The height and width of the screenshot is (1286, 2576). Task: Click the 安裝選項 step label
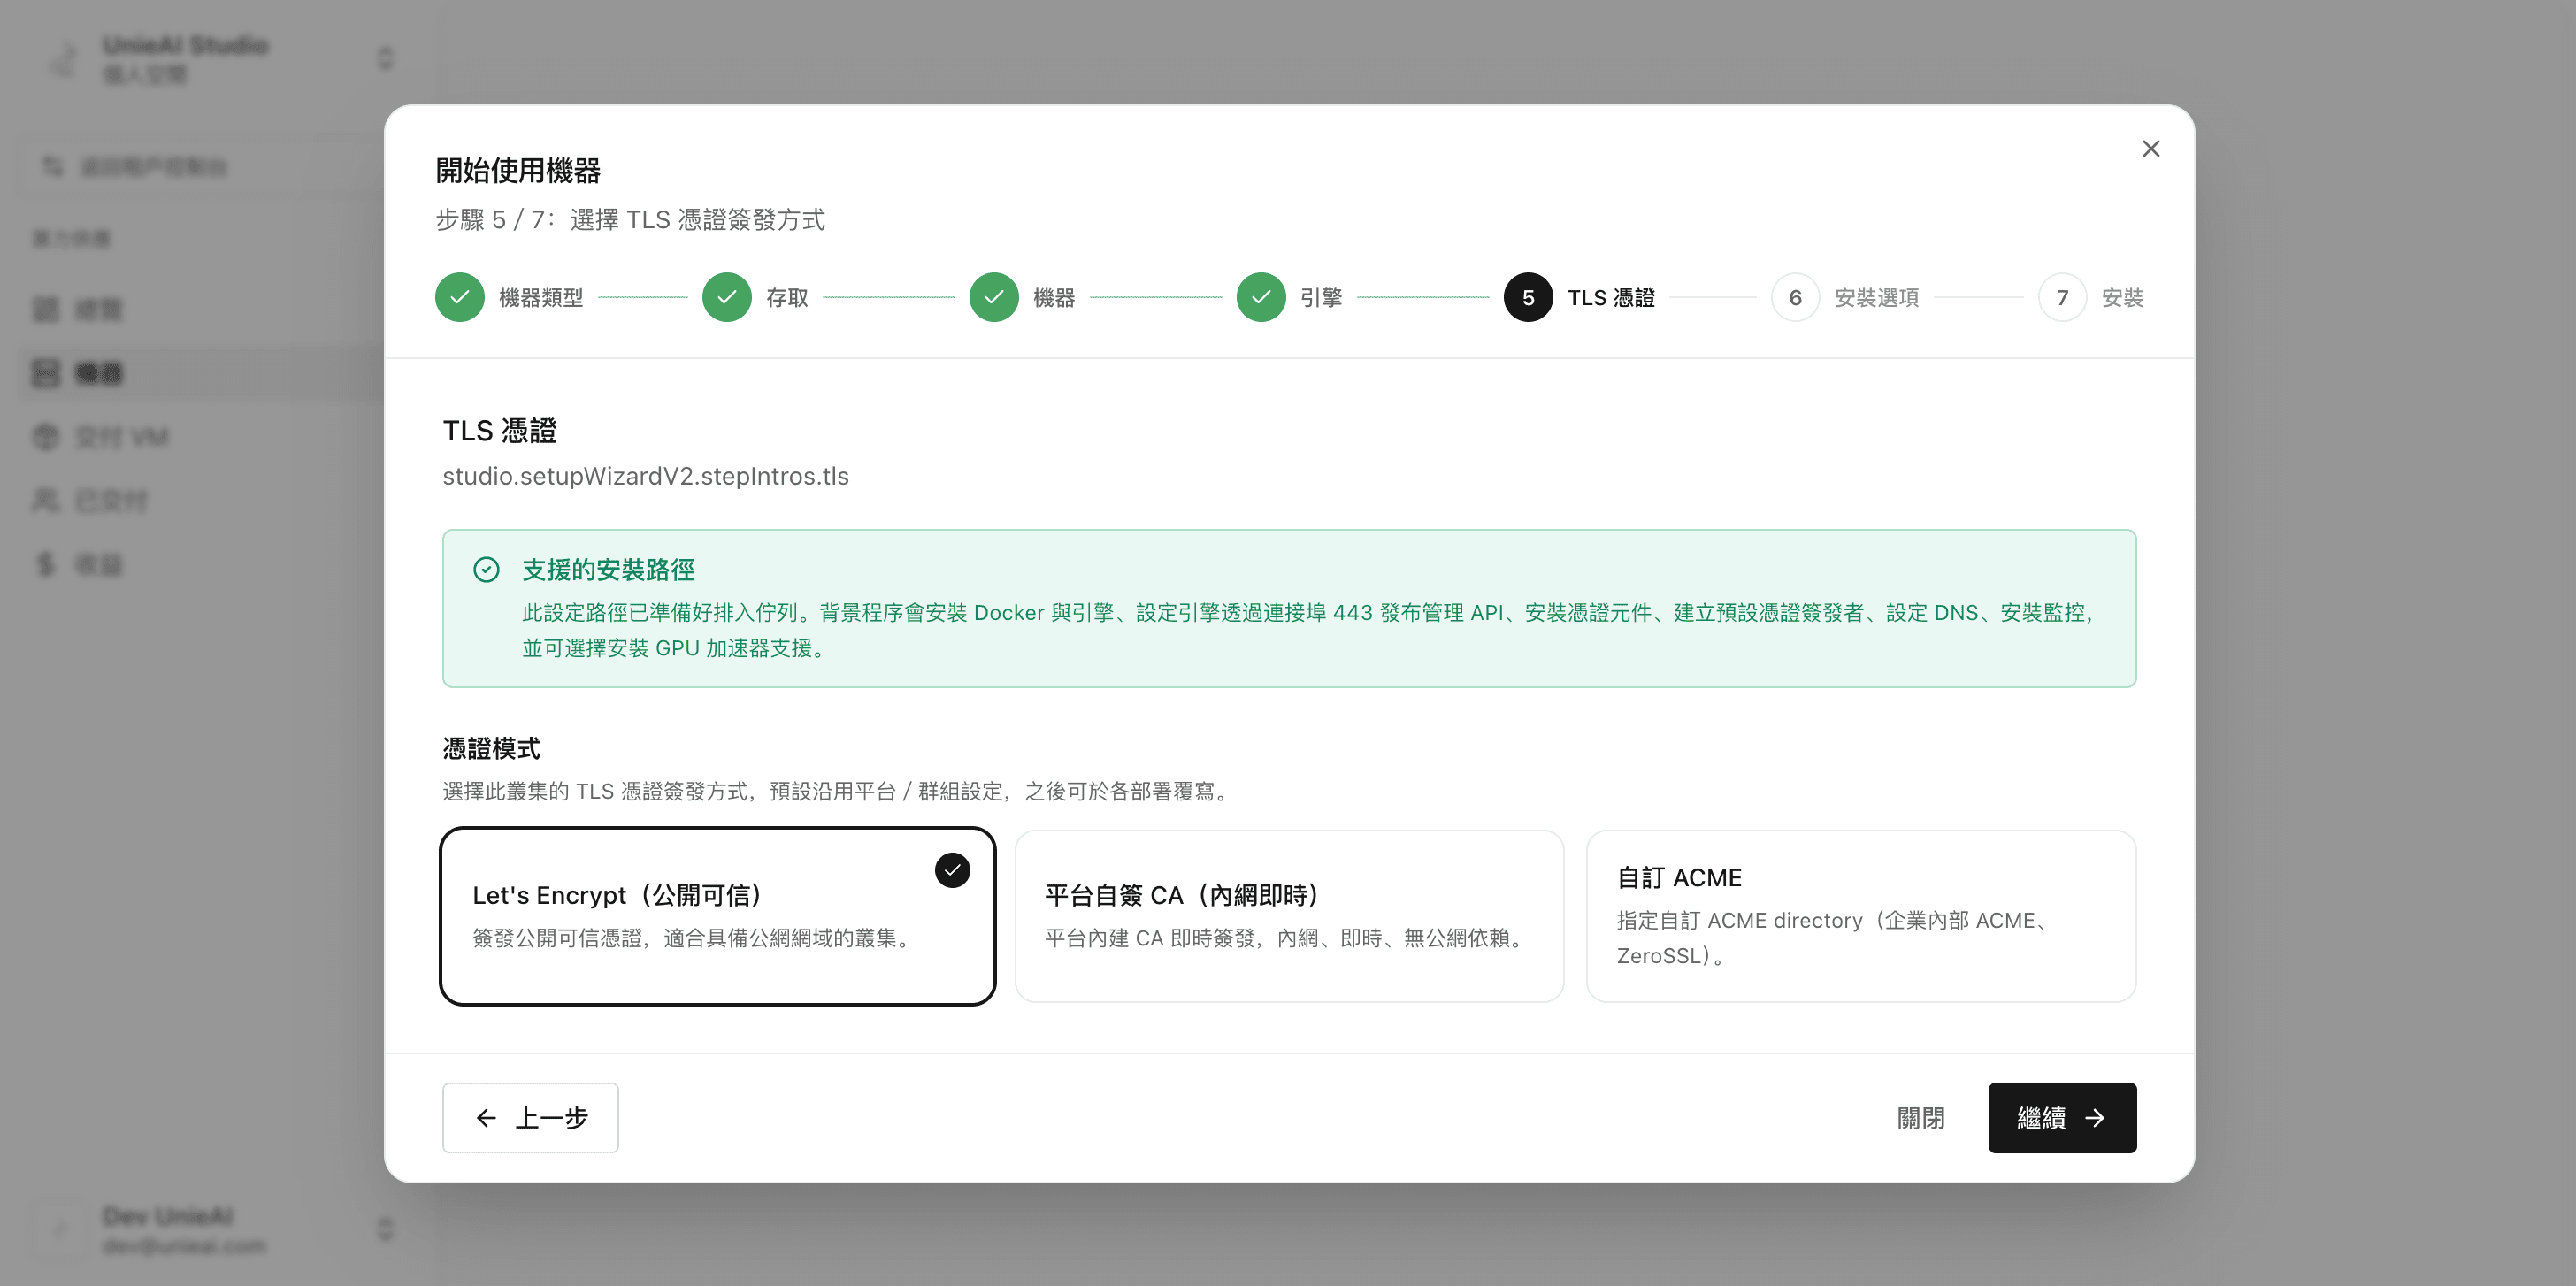pos(1876,298)
